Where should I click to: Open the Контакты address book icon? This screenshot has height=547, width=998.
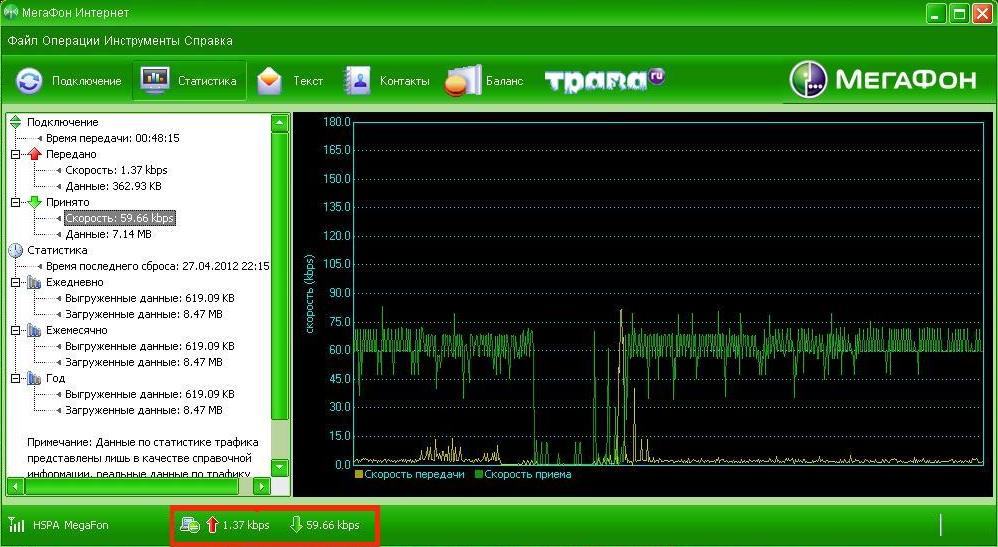tap(358, 81)
